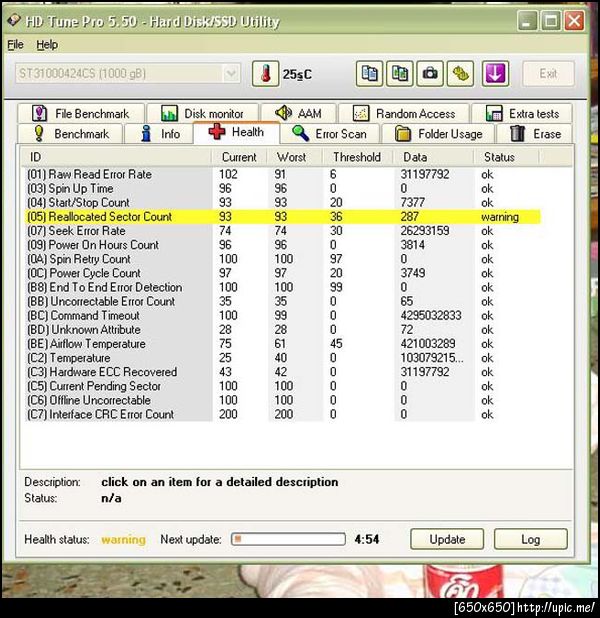600x618 pixels.
Task: Select the (BB) Uncorrectable Error Count row
Action: (282, 302)
